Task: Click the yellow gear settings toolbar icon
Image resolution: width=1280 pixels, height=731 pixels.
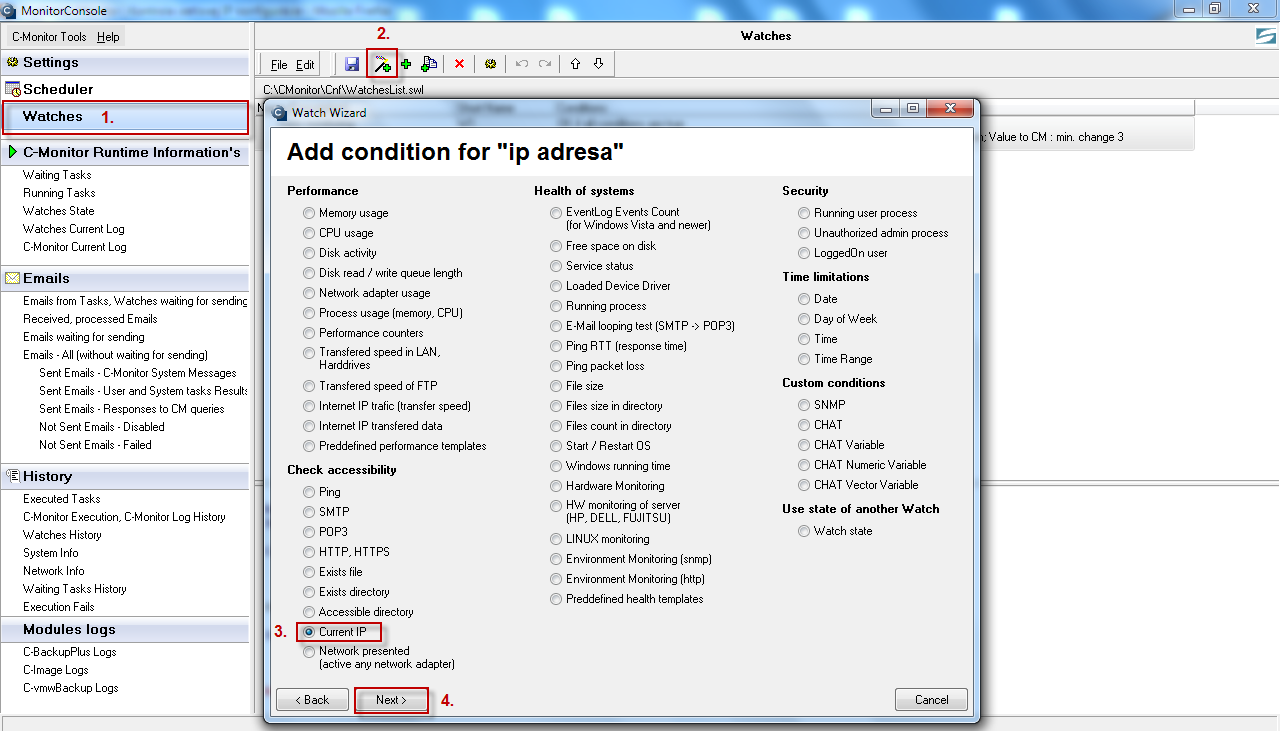Action: pyautogui.click(x=490, y=64)
